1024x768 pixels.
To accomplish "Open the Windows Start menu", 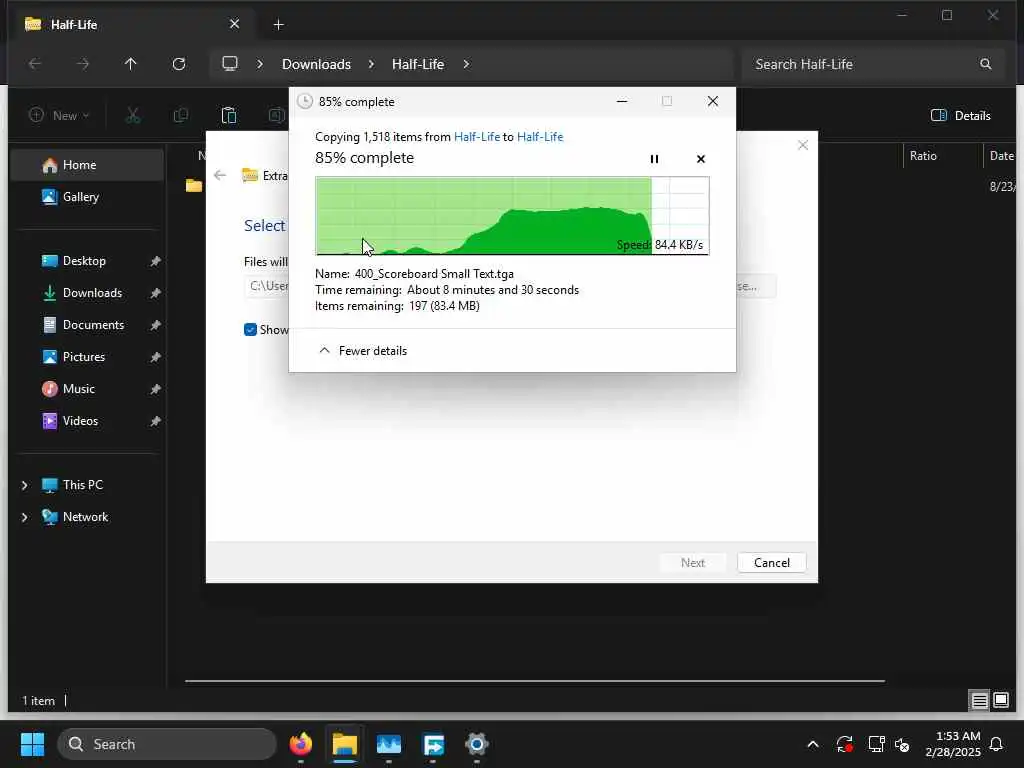I will (x=32, y=744).
